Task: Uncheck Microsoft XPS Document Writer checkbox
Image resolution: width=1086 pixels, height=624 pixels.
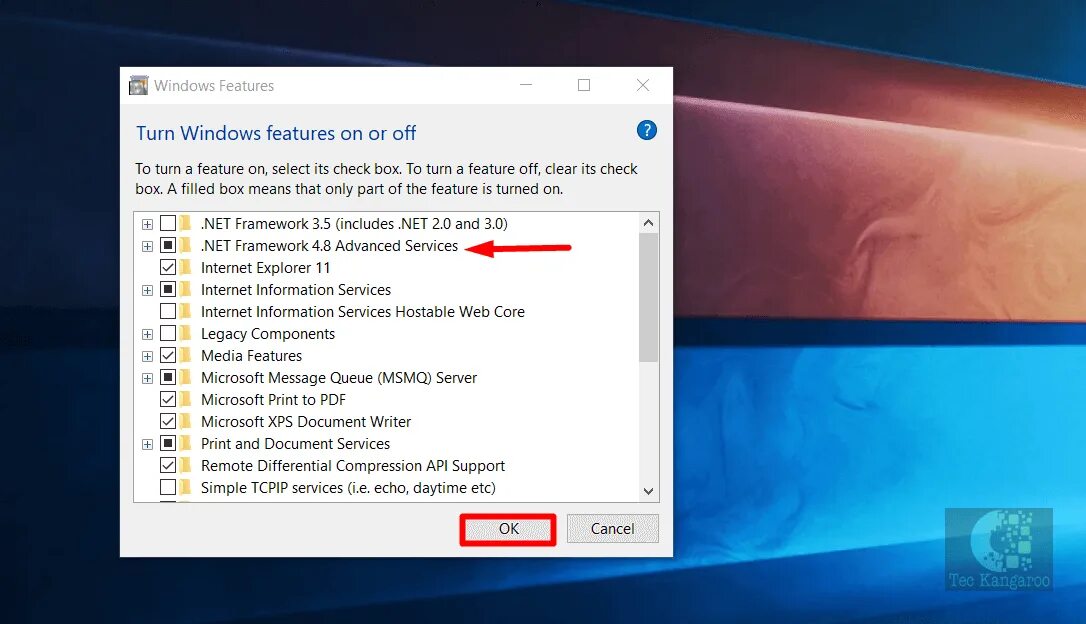Action: [x=168, y=421]
